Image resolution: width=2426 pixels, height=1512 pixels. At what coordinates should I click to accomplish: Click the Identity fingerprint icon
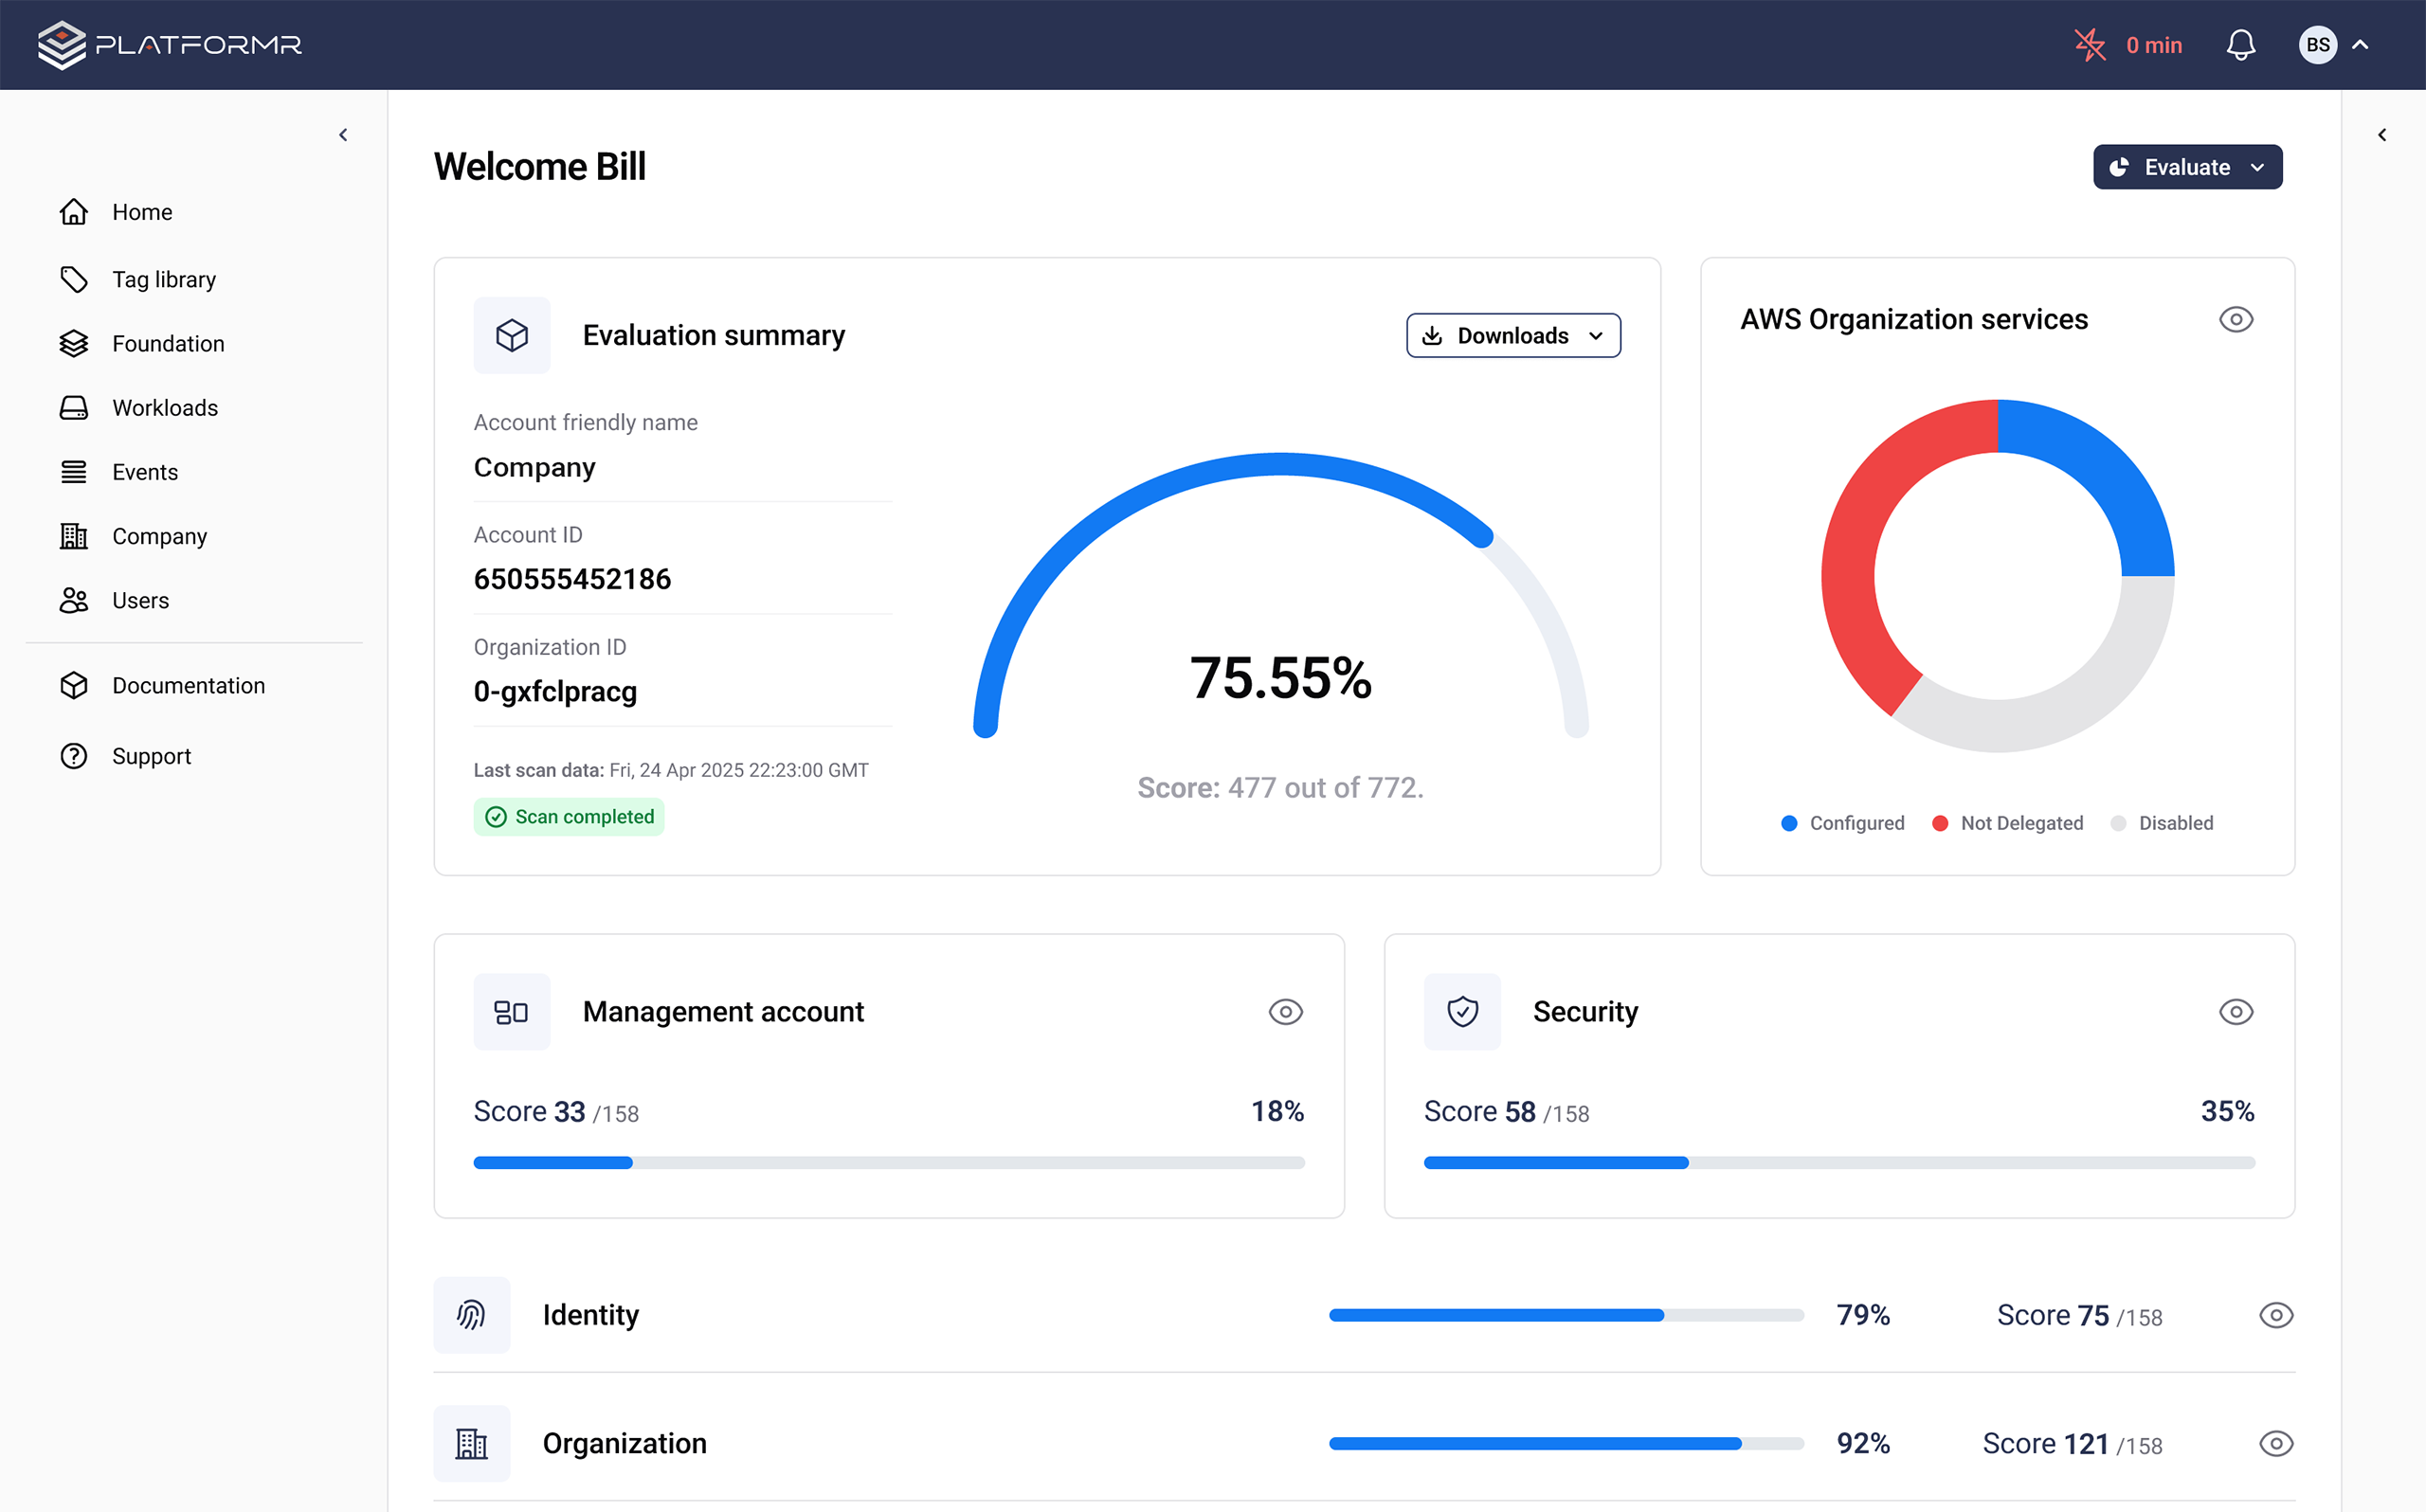coord(472,1315)
